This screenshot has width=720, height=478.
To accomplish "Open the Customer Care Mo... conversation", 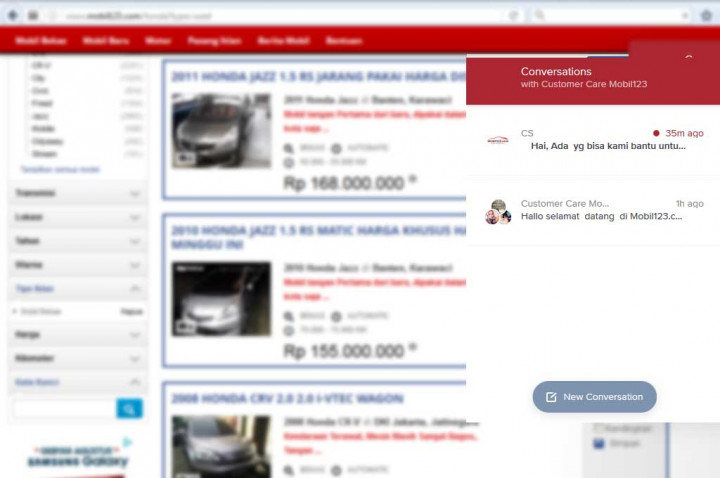I will pos(593,210).
